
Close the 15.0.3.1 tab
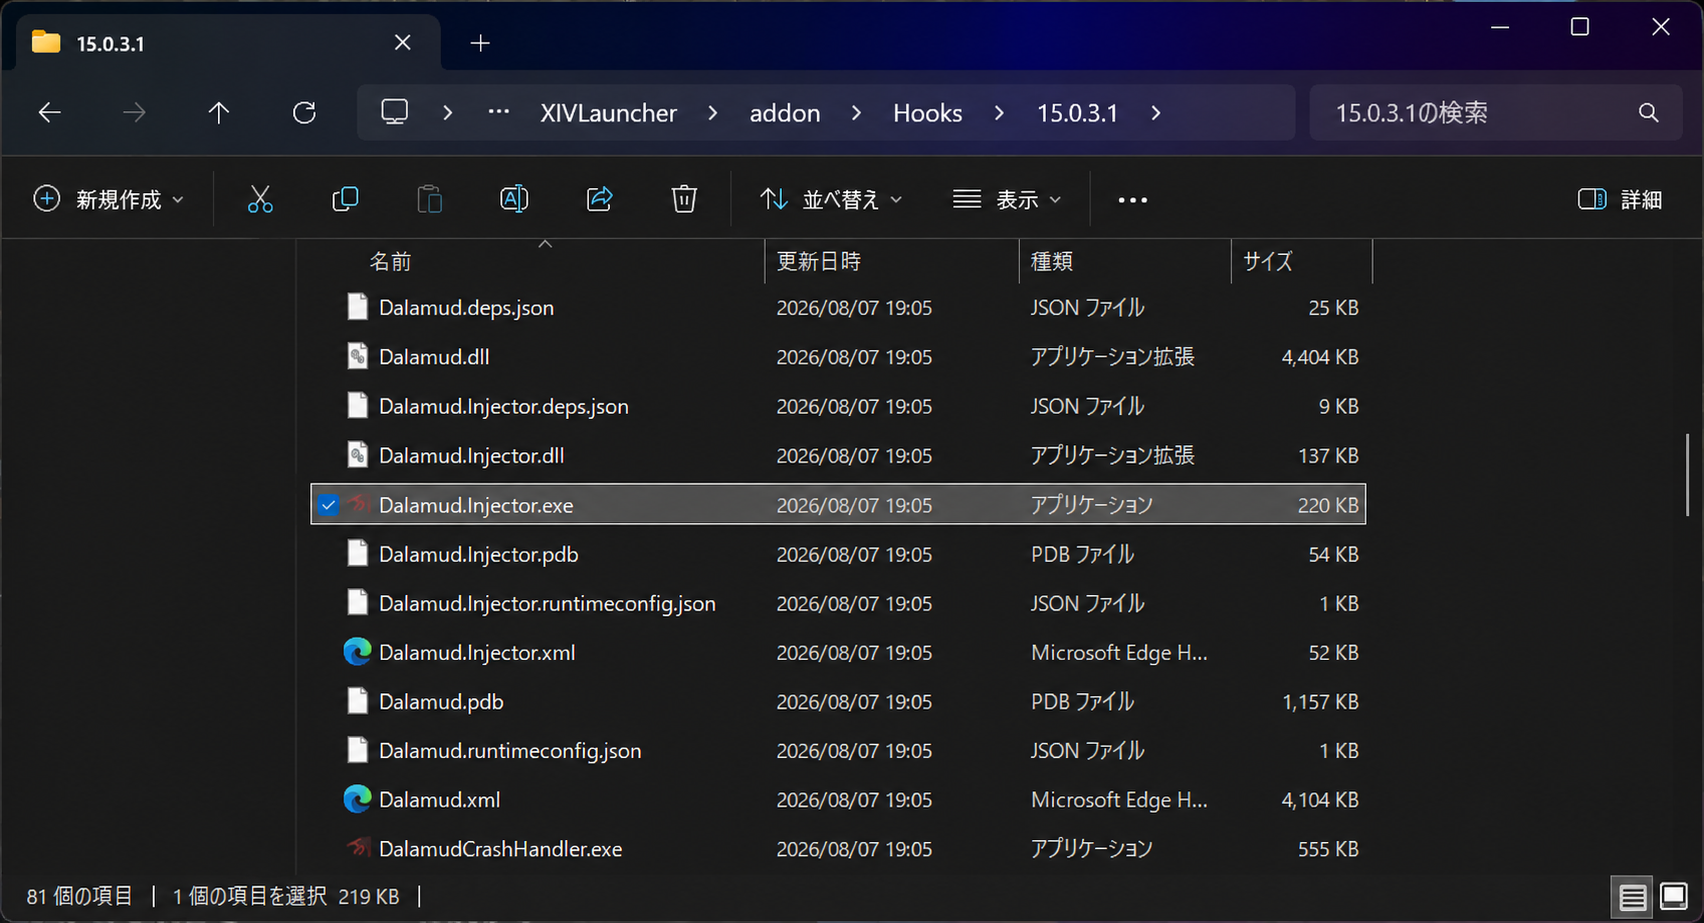click(402, 42)
